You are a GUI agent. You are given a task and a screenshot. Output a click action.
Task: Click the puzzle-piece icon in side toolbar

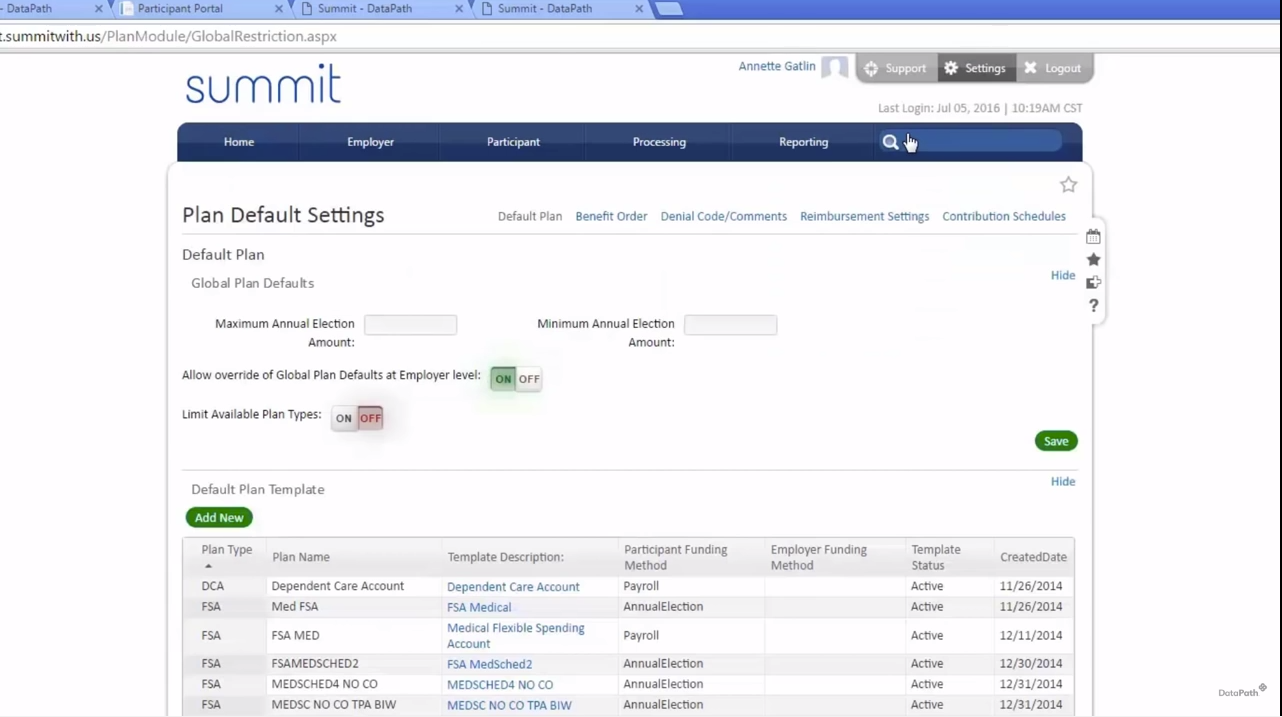tap(1093, 283)
